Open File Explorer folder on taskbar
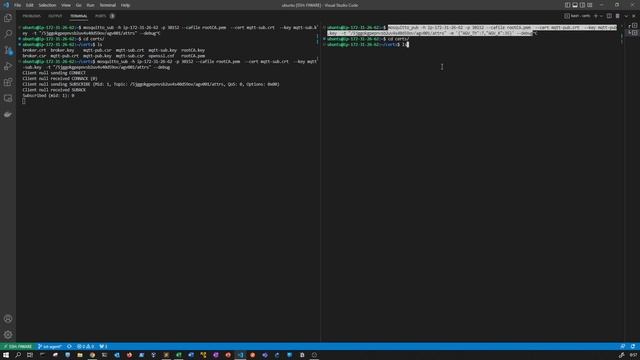This screenshot has height=360, width=640. [80, 355]
